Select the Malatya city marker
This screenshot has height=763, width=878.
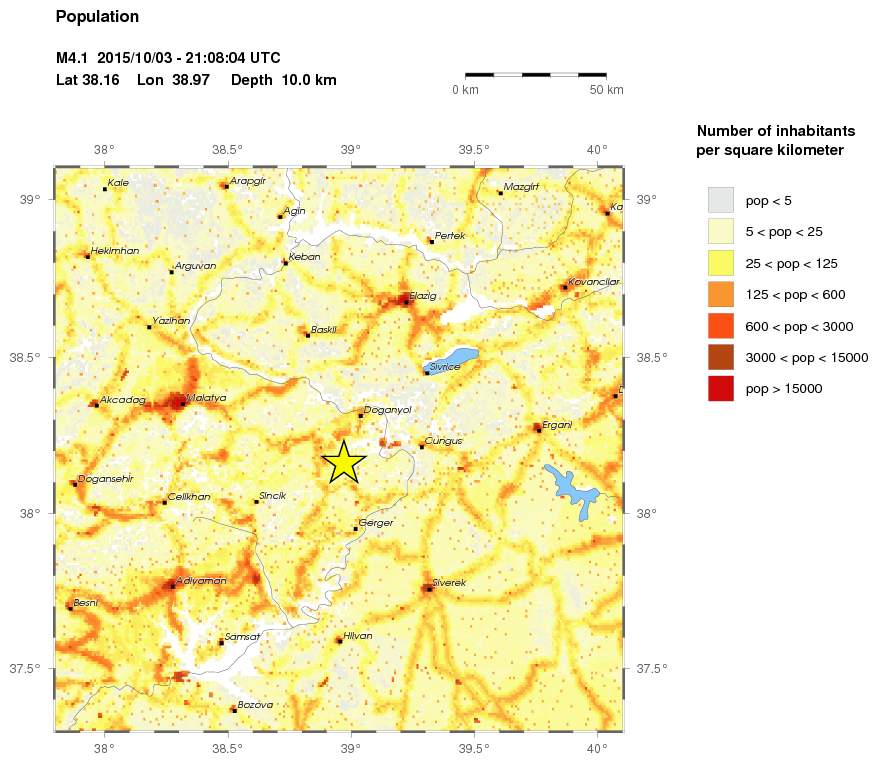pyautogui.click(x=183, y=404)
